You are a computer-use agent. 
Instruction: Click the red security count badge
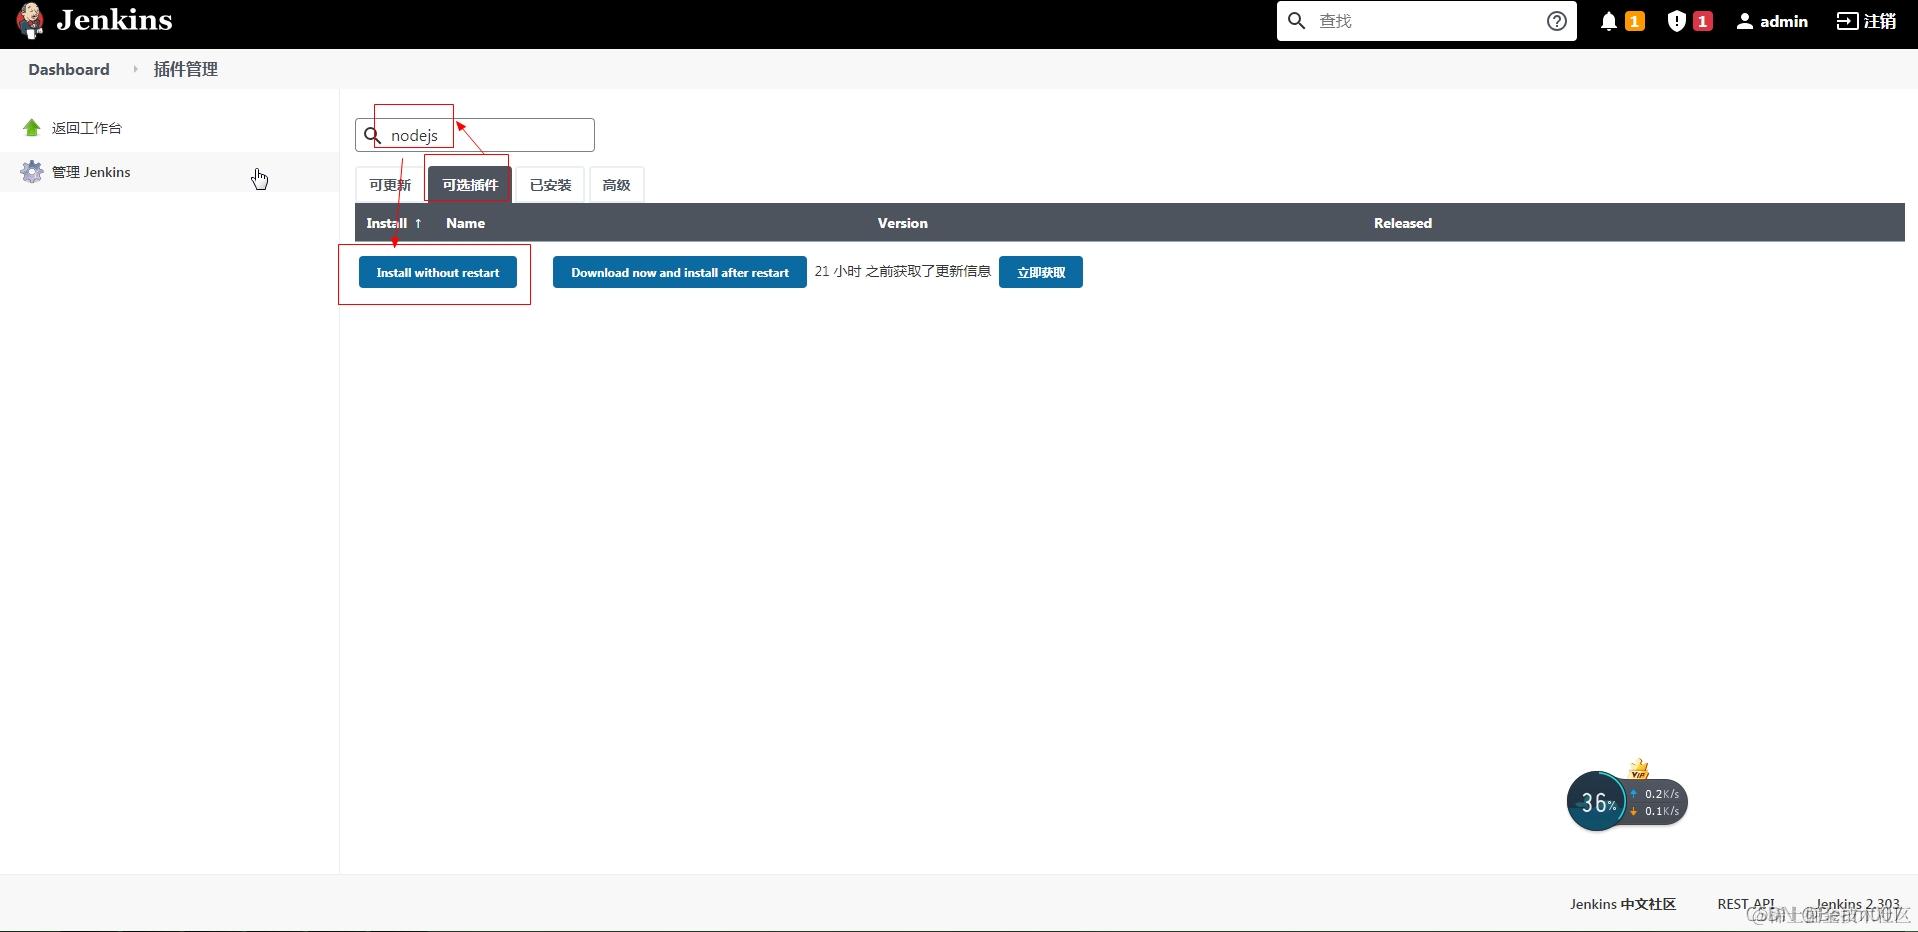[x=1702, y=21]
